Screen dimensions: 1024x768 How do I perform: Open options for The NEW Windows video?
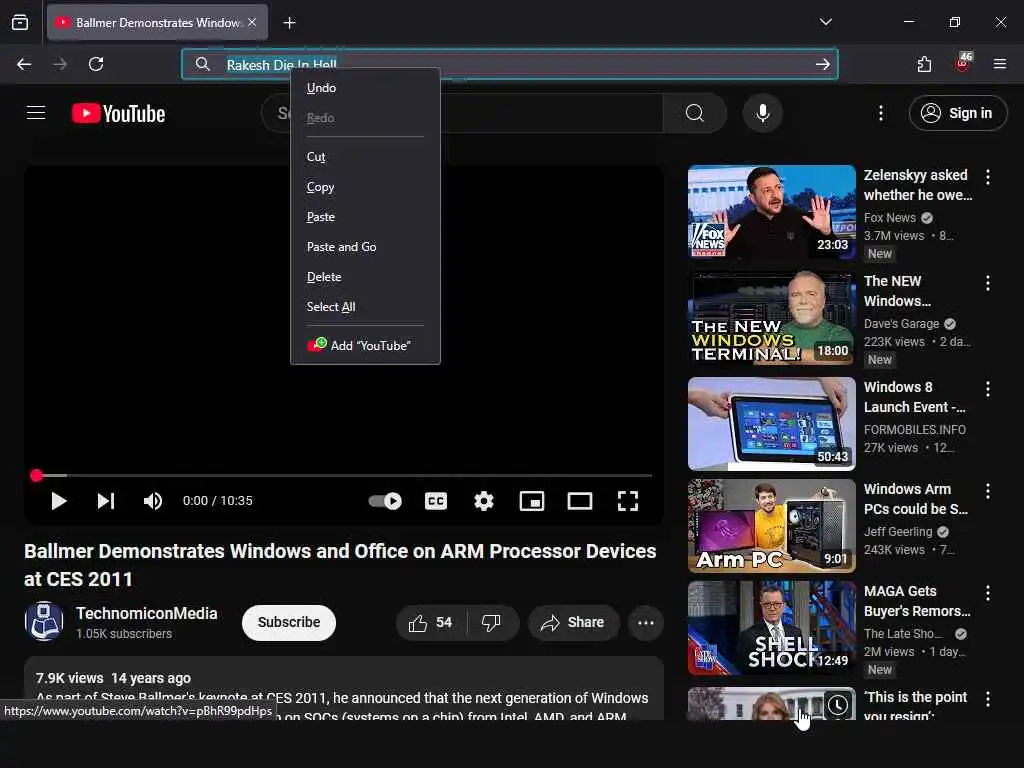pos(987,283)
